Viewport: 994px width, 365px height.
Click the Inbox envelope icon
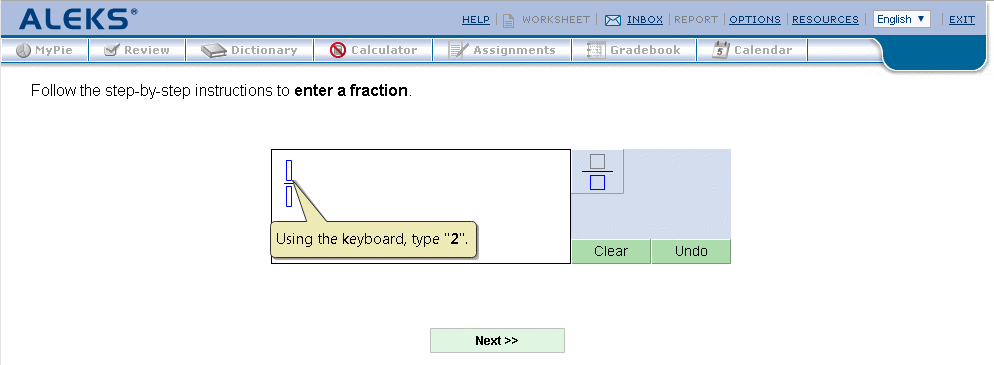coord(612,20)
